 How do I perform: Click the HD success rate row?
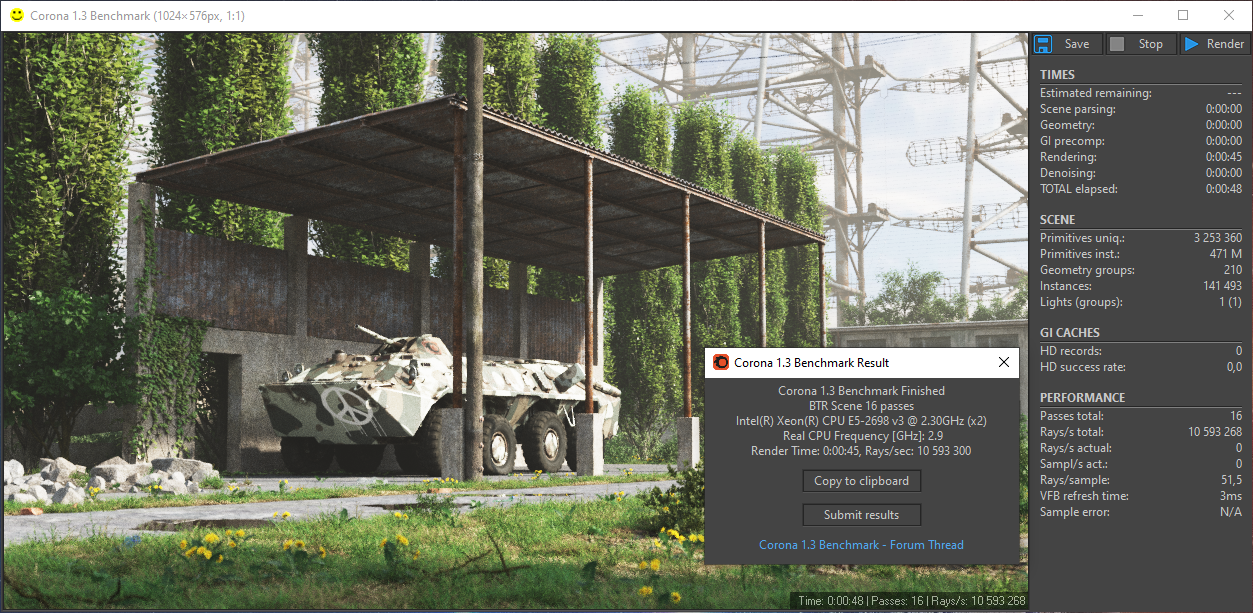pos(1141,367)
